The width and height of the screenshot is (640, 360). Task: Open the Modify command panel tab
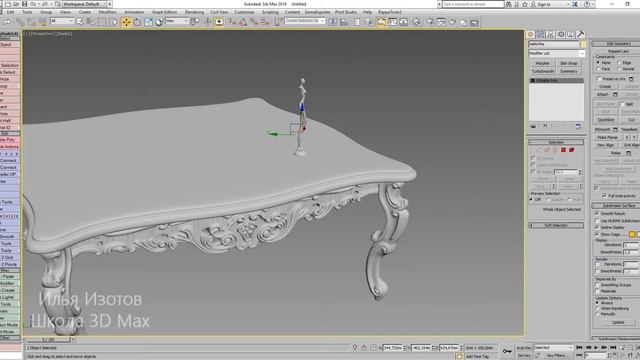540,35
